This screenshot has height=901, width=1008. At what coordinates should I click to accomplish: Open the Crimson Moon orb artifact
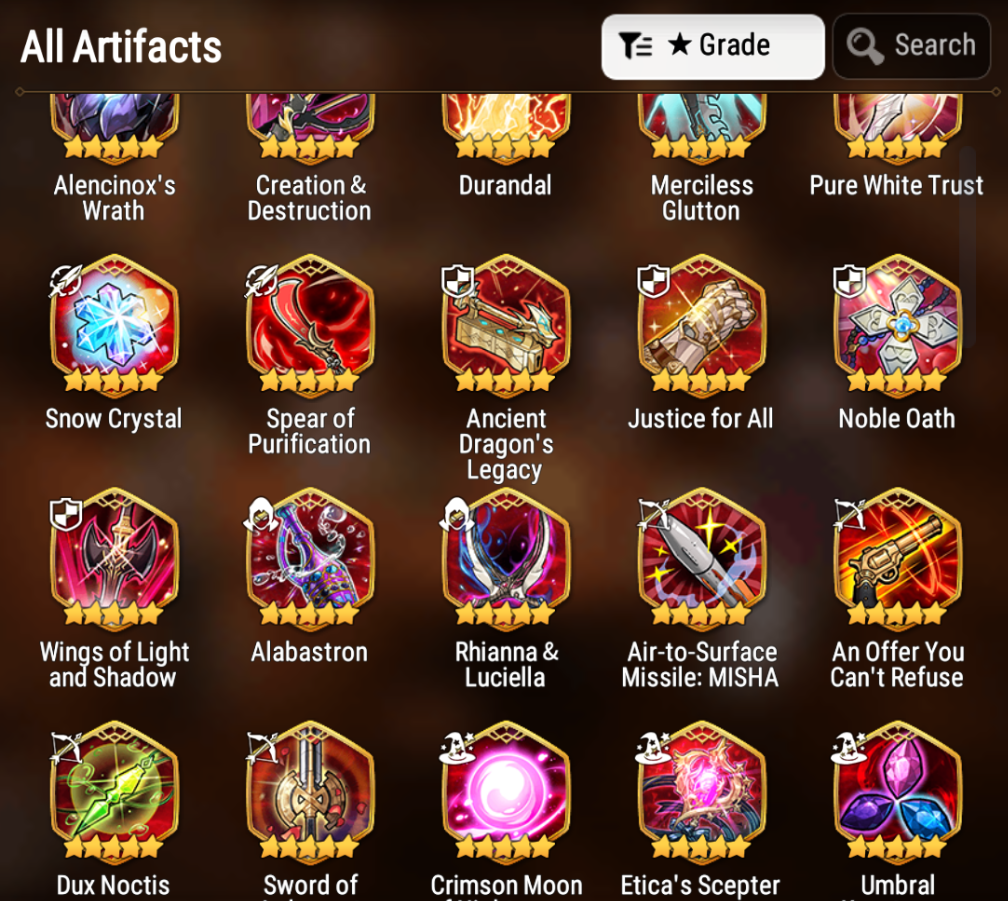(x=506, y=790)
